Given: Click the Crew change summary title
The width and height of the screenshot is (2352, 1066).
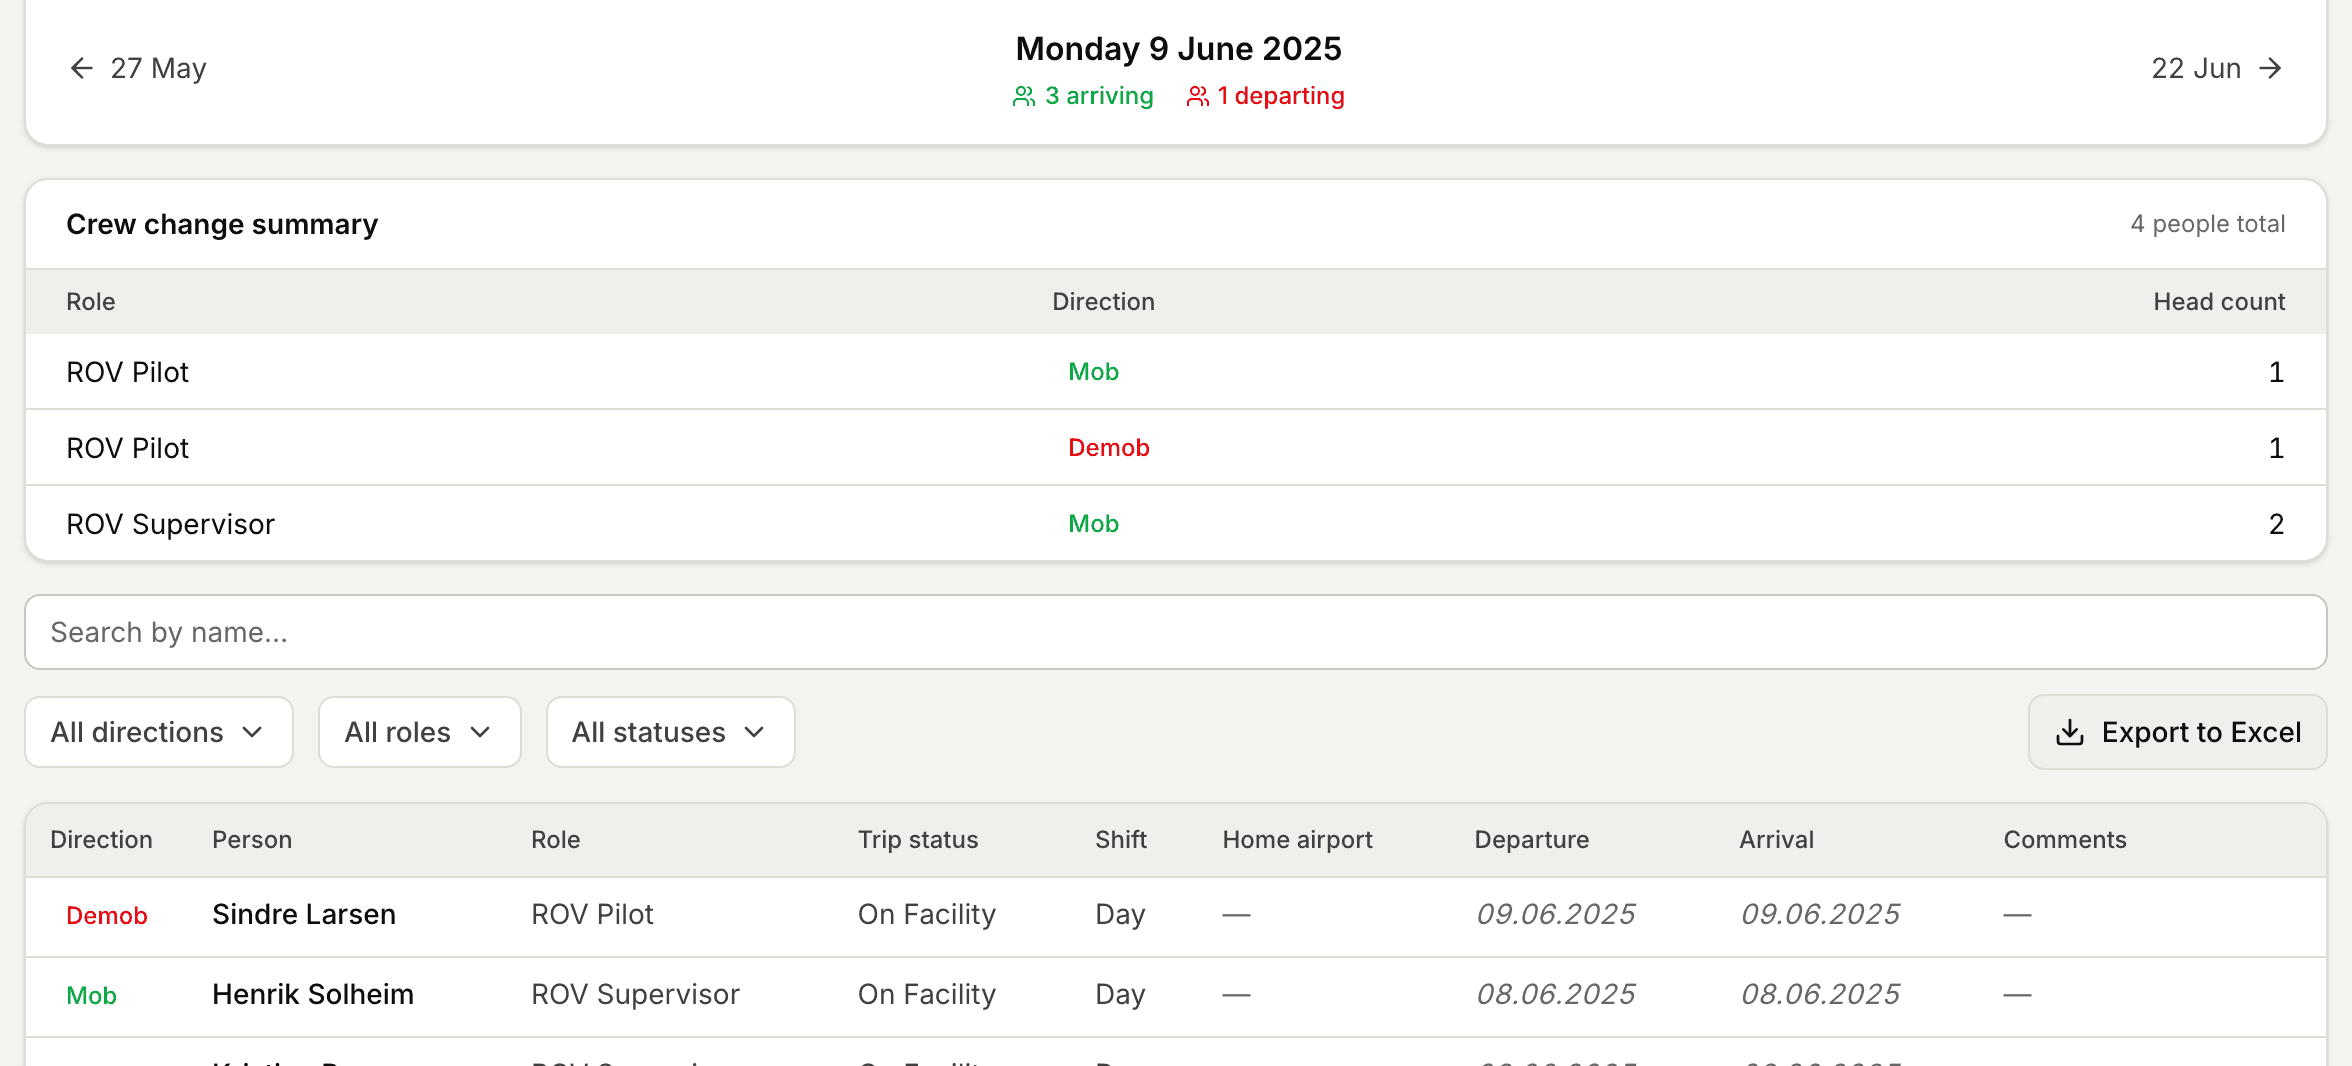Looking at the screenshot, I should pyautogui.click(x=222, y=224).
